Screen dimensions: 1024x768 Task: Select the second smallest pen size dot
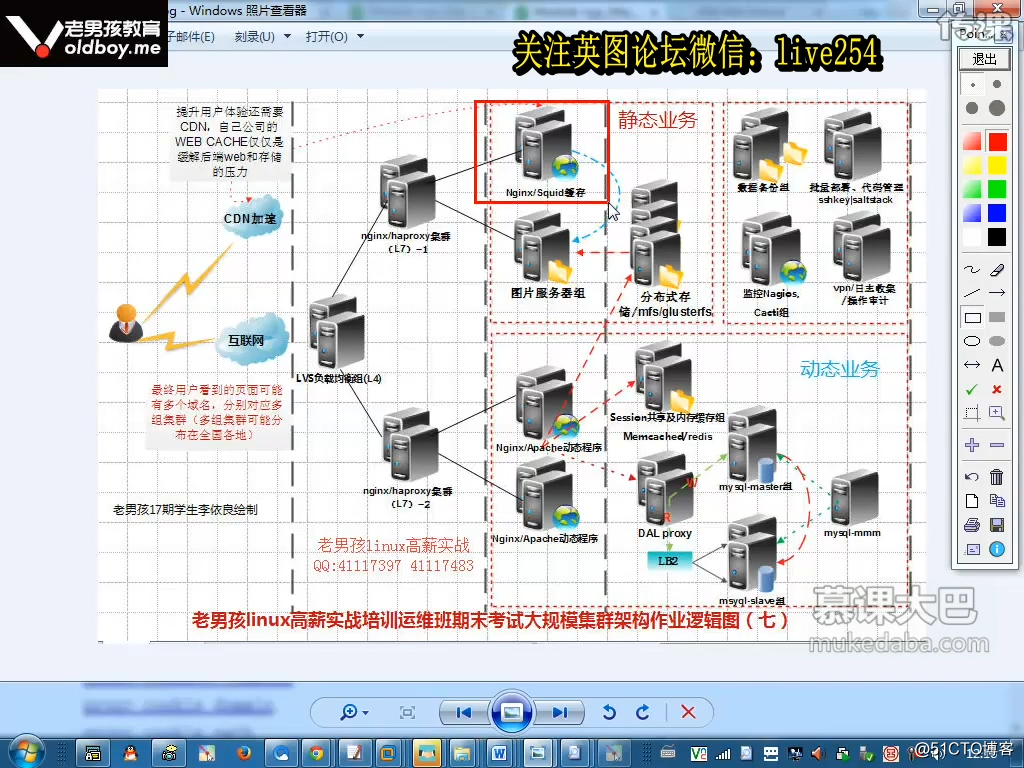click(997, 84)
